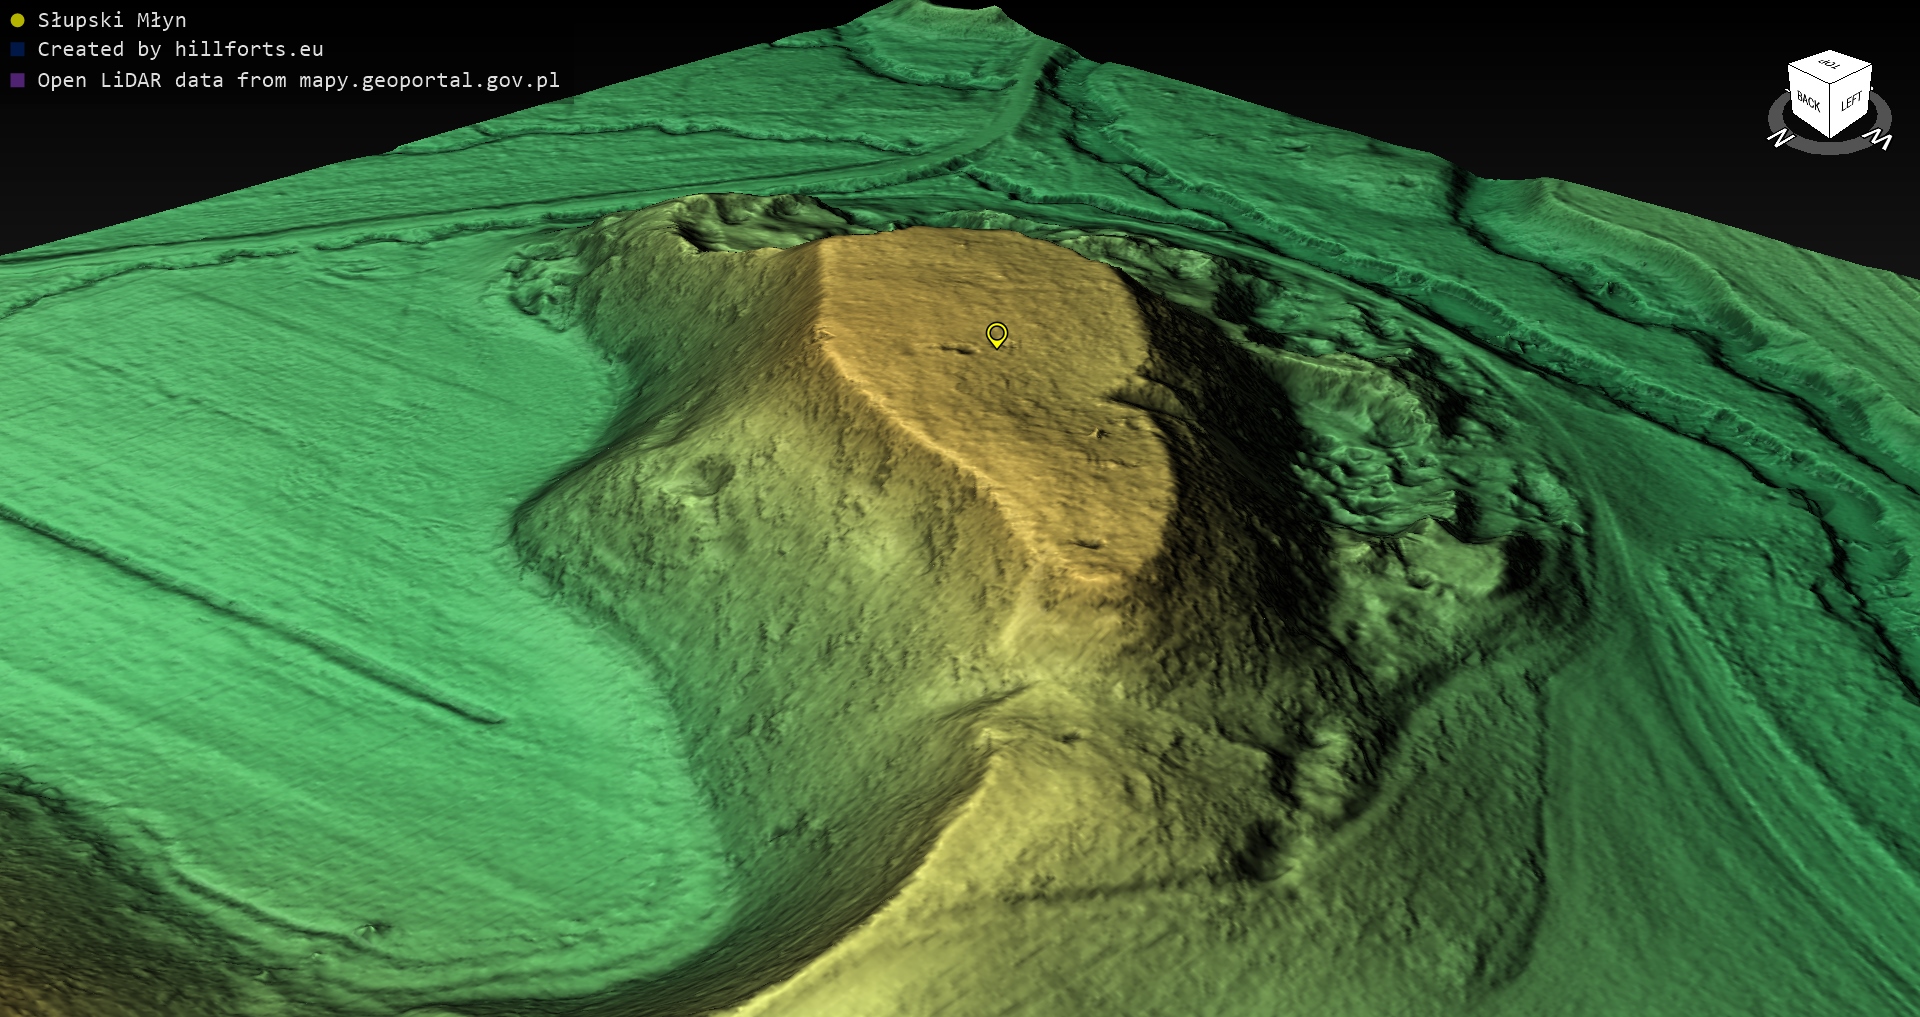
Task: Click the yellow location pin on the hilltop
Action: [x=996, y=334]
